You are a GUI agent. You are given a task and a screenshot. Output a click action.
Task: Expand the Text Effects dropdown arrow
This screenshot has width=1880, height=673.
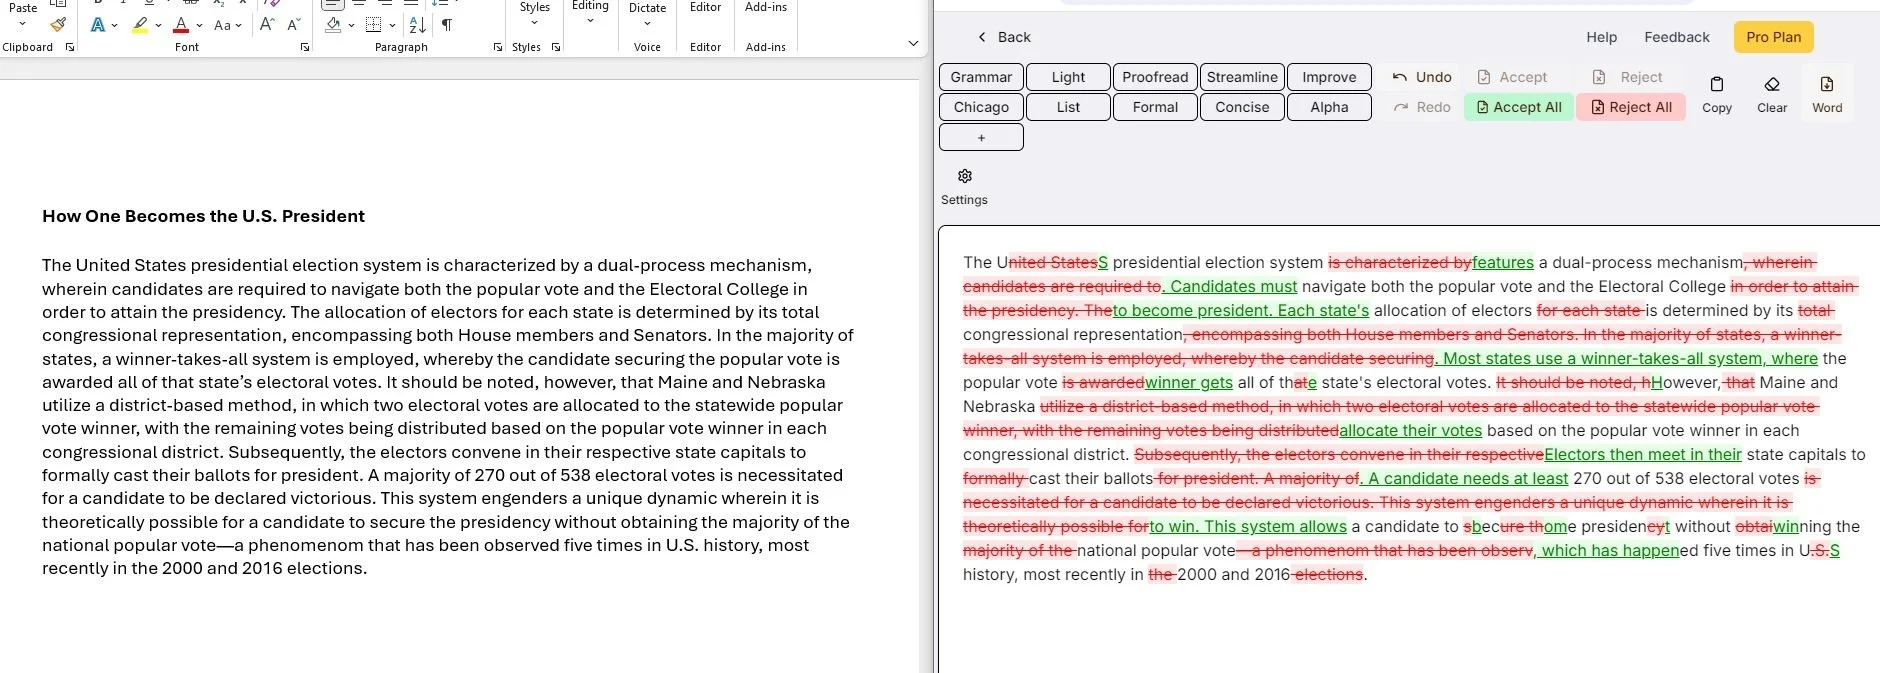(115, 26)
